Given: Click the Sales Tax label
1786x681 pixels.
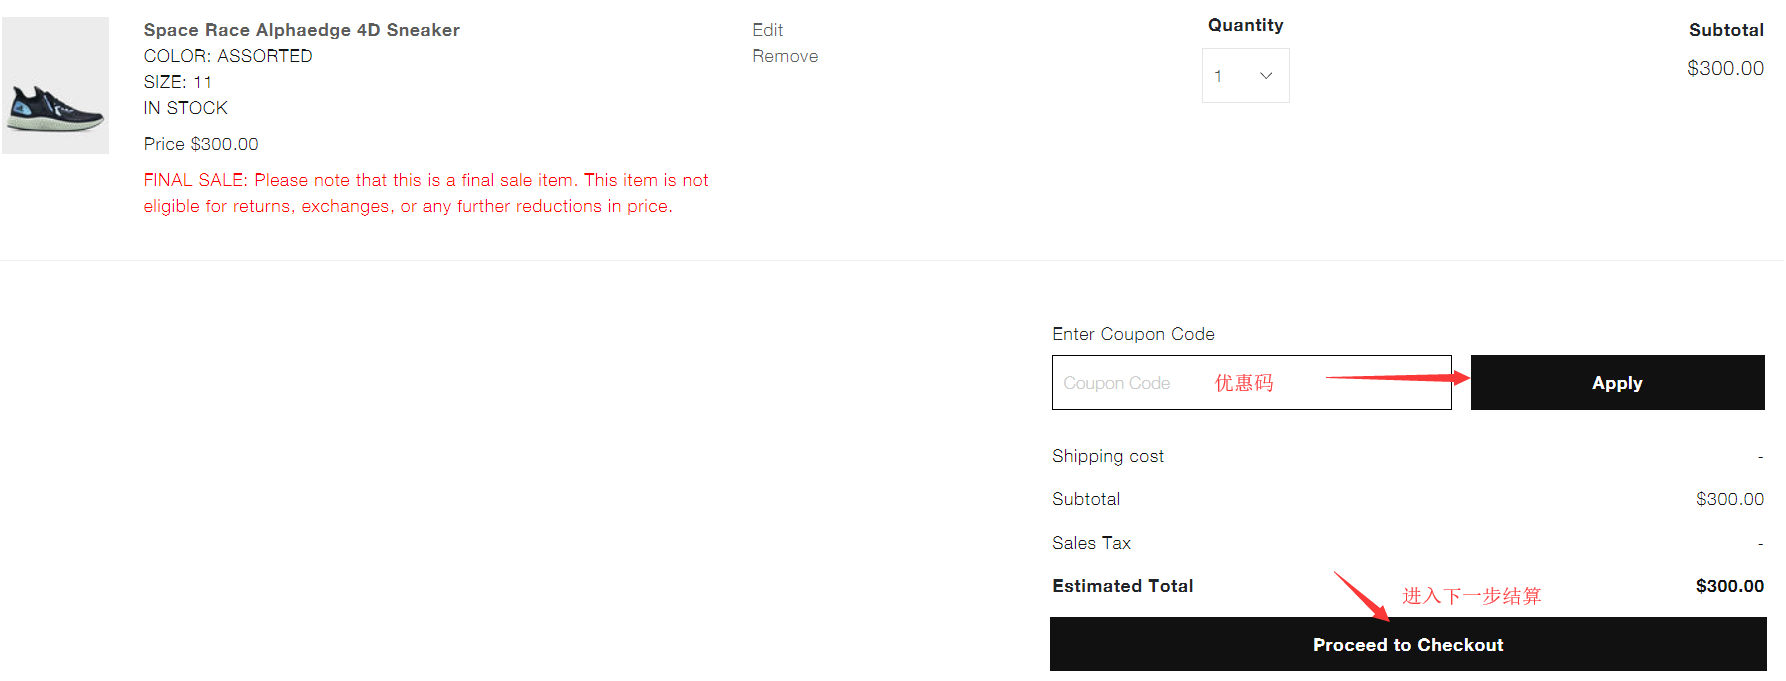Looking at the screenshot, I should 1091,543.
